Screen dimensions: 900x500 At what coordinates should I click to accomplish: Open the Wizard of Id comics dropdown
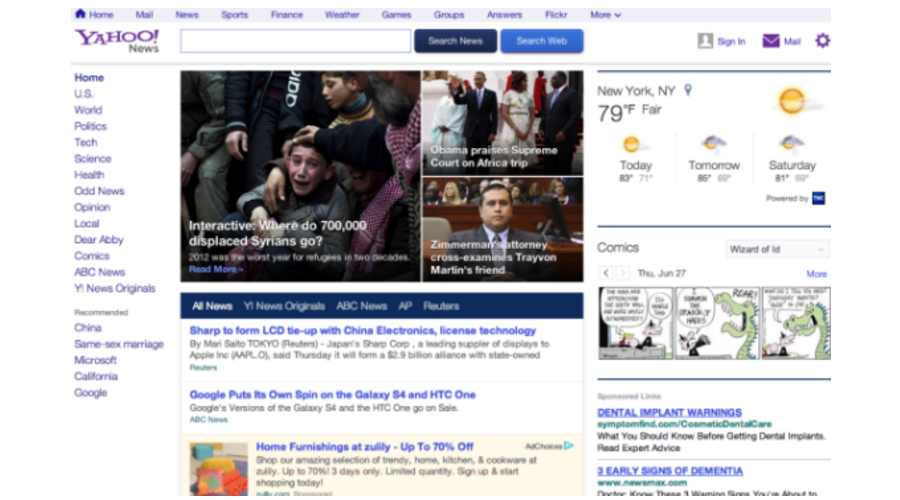pos(777,249)
